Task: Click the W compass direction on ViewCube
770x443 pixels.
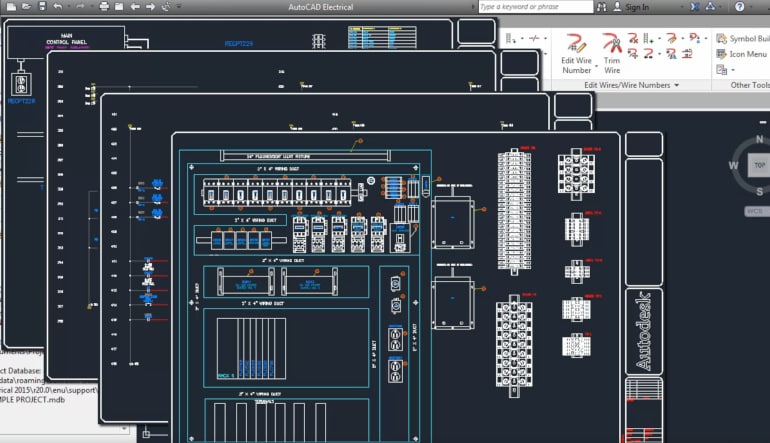Action: coord(733,166)
